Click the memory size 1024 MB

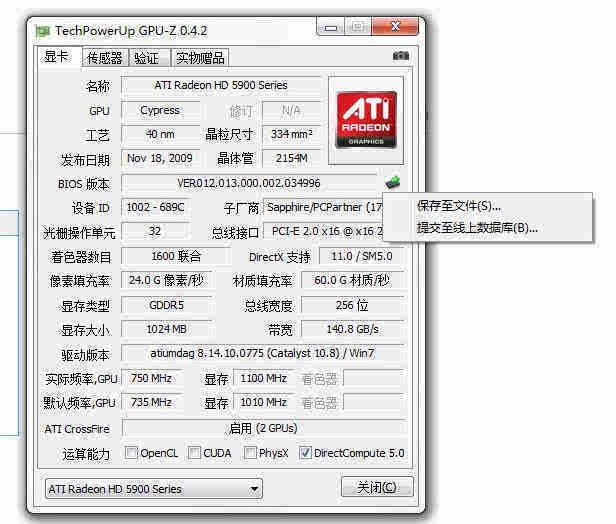[x=167, y=329]
